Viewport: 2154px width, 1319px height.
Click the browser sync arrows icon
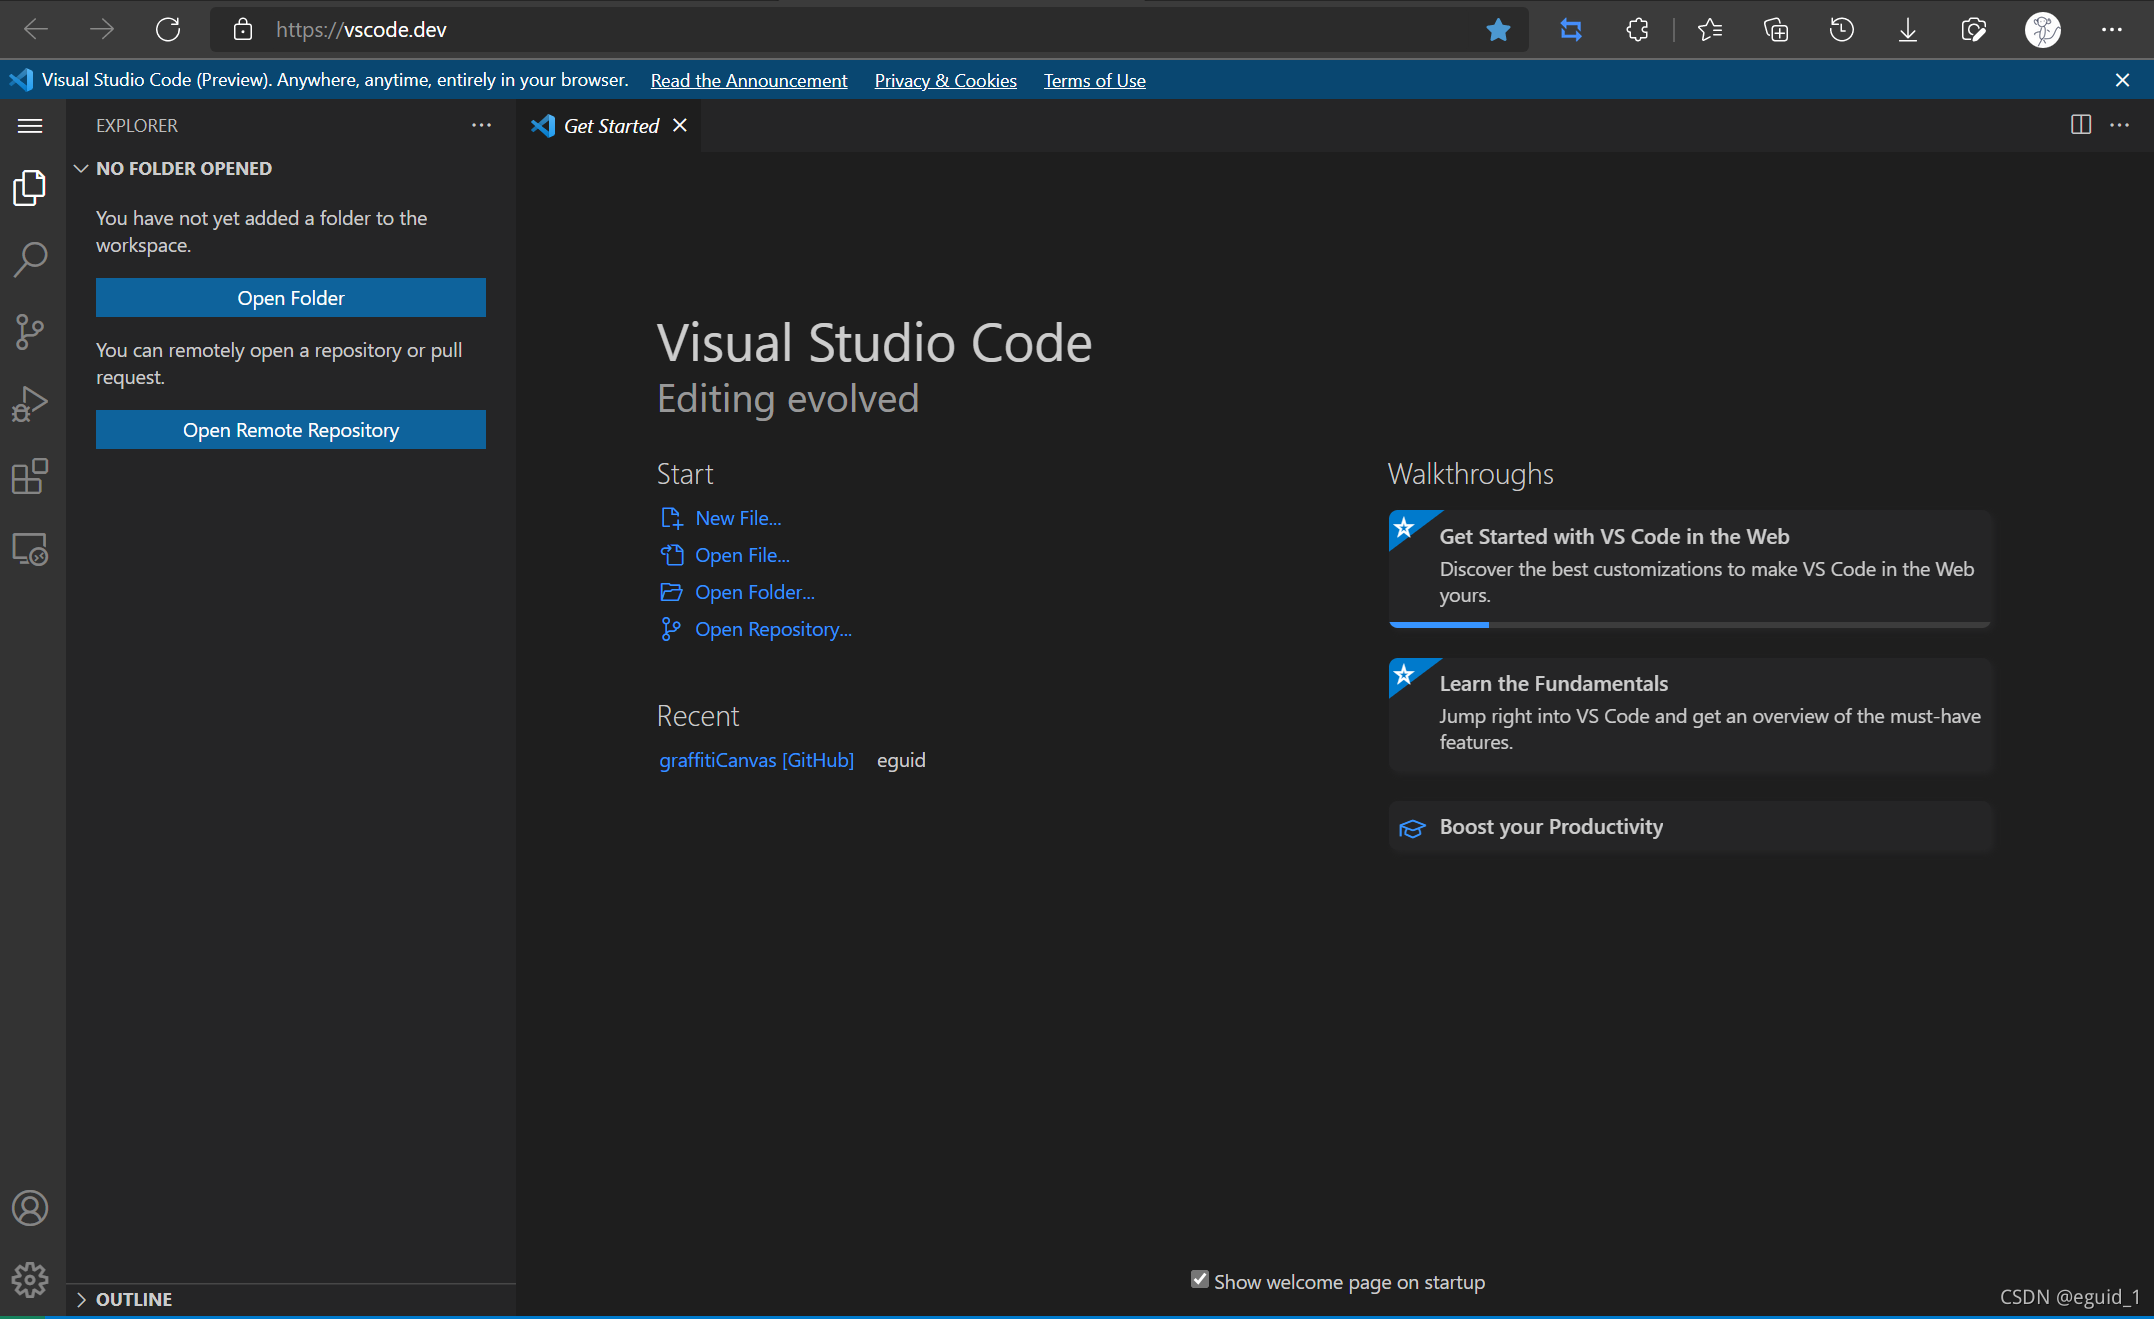click(x=1571, y=30)
